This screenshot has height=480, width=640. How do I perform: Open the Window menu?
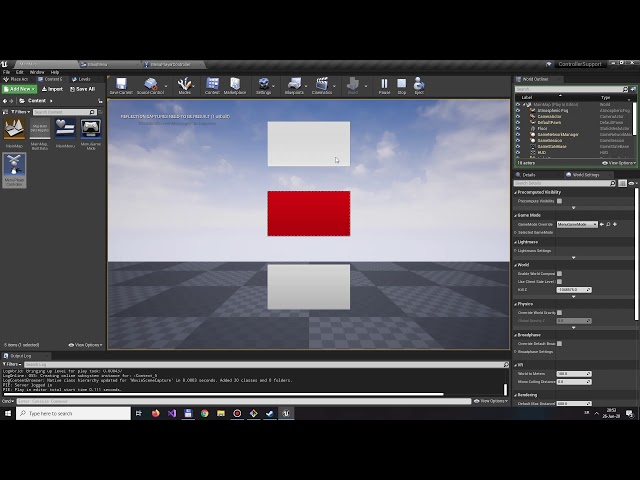37,72
